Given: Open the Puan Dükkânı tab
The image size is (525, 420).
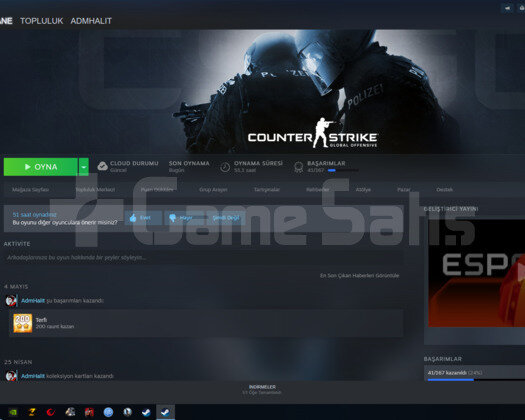Looking at the screenshot, I should [x=157, y=190].
